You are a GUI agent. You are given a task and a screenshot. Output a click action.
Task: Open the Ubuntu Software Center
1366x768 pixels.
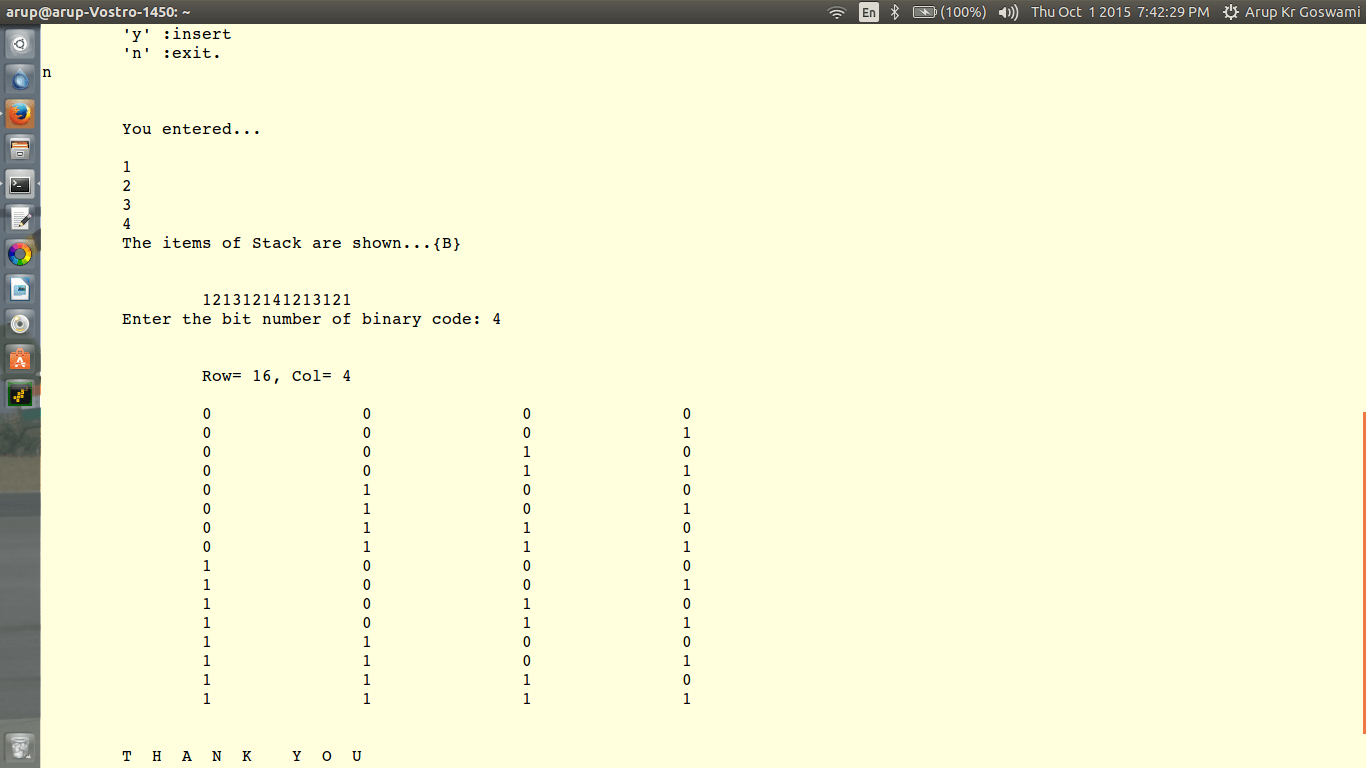[x=20, y=358]
